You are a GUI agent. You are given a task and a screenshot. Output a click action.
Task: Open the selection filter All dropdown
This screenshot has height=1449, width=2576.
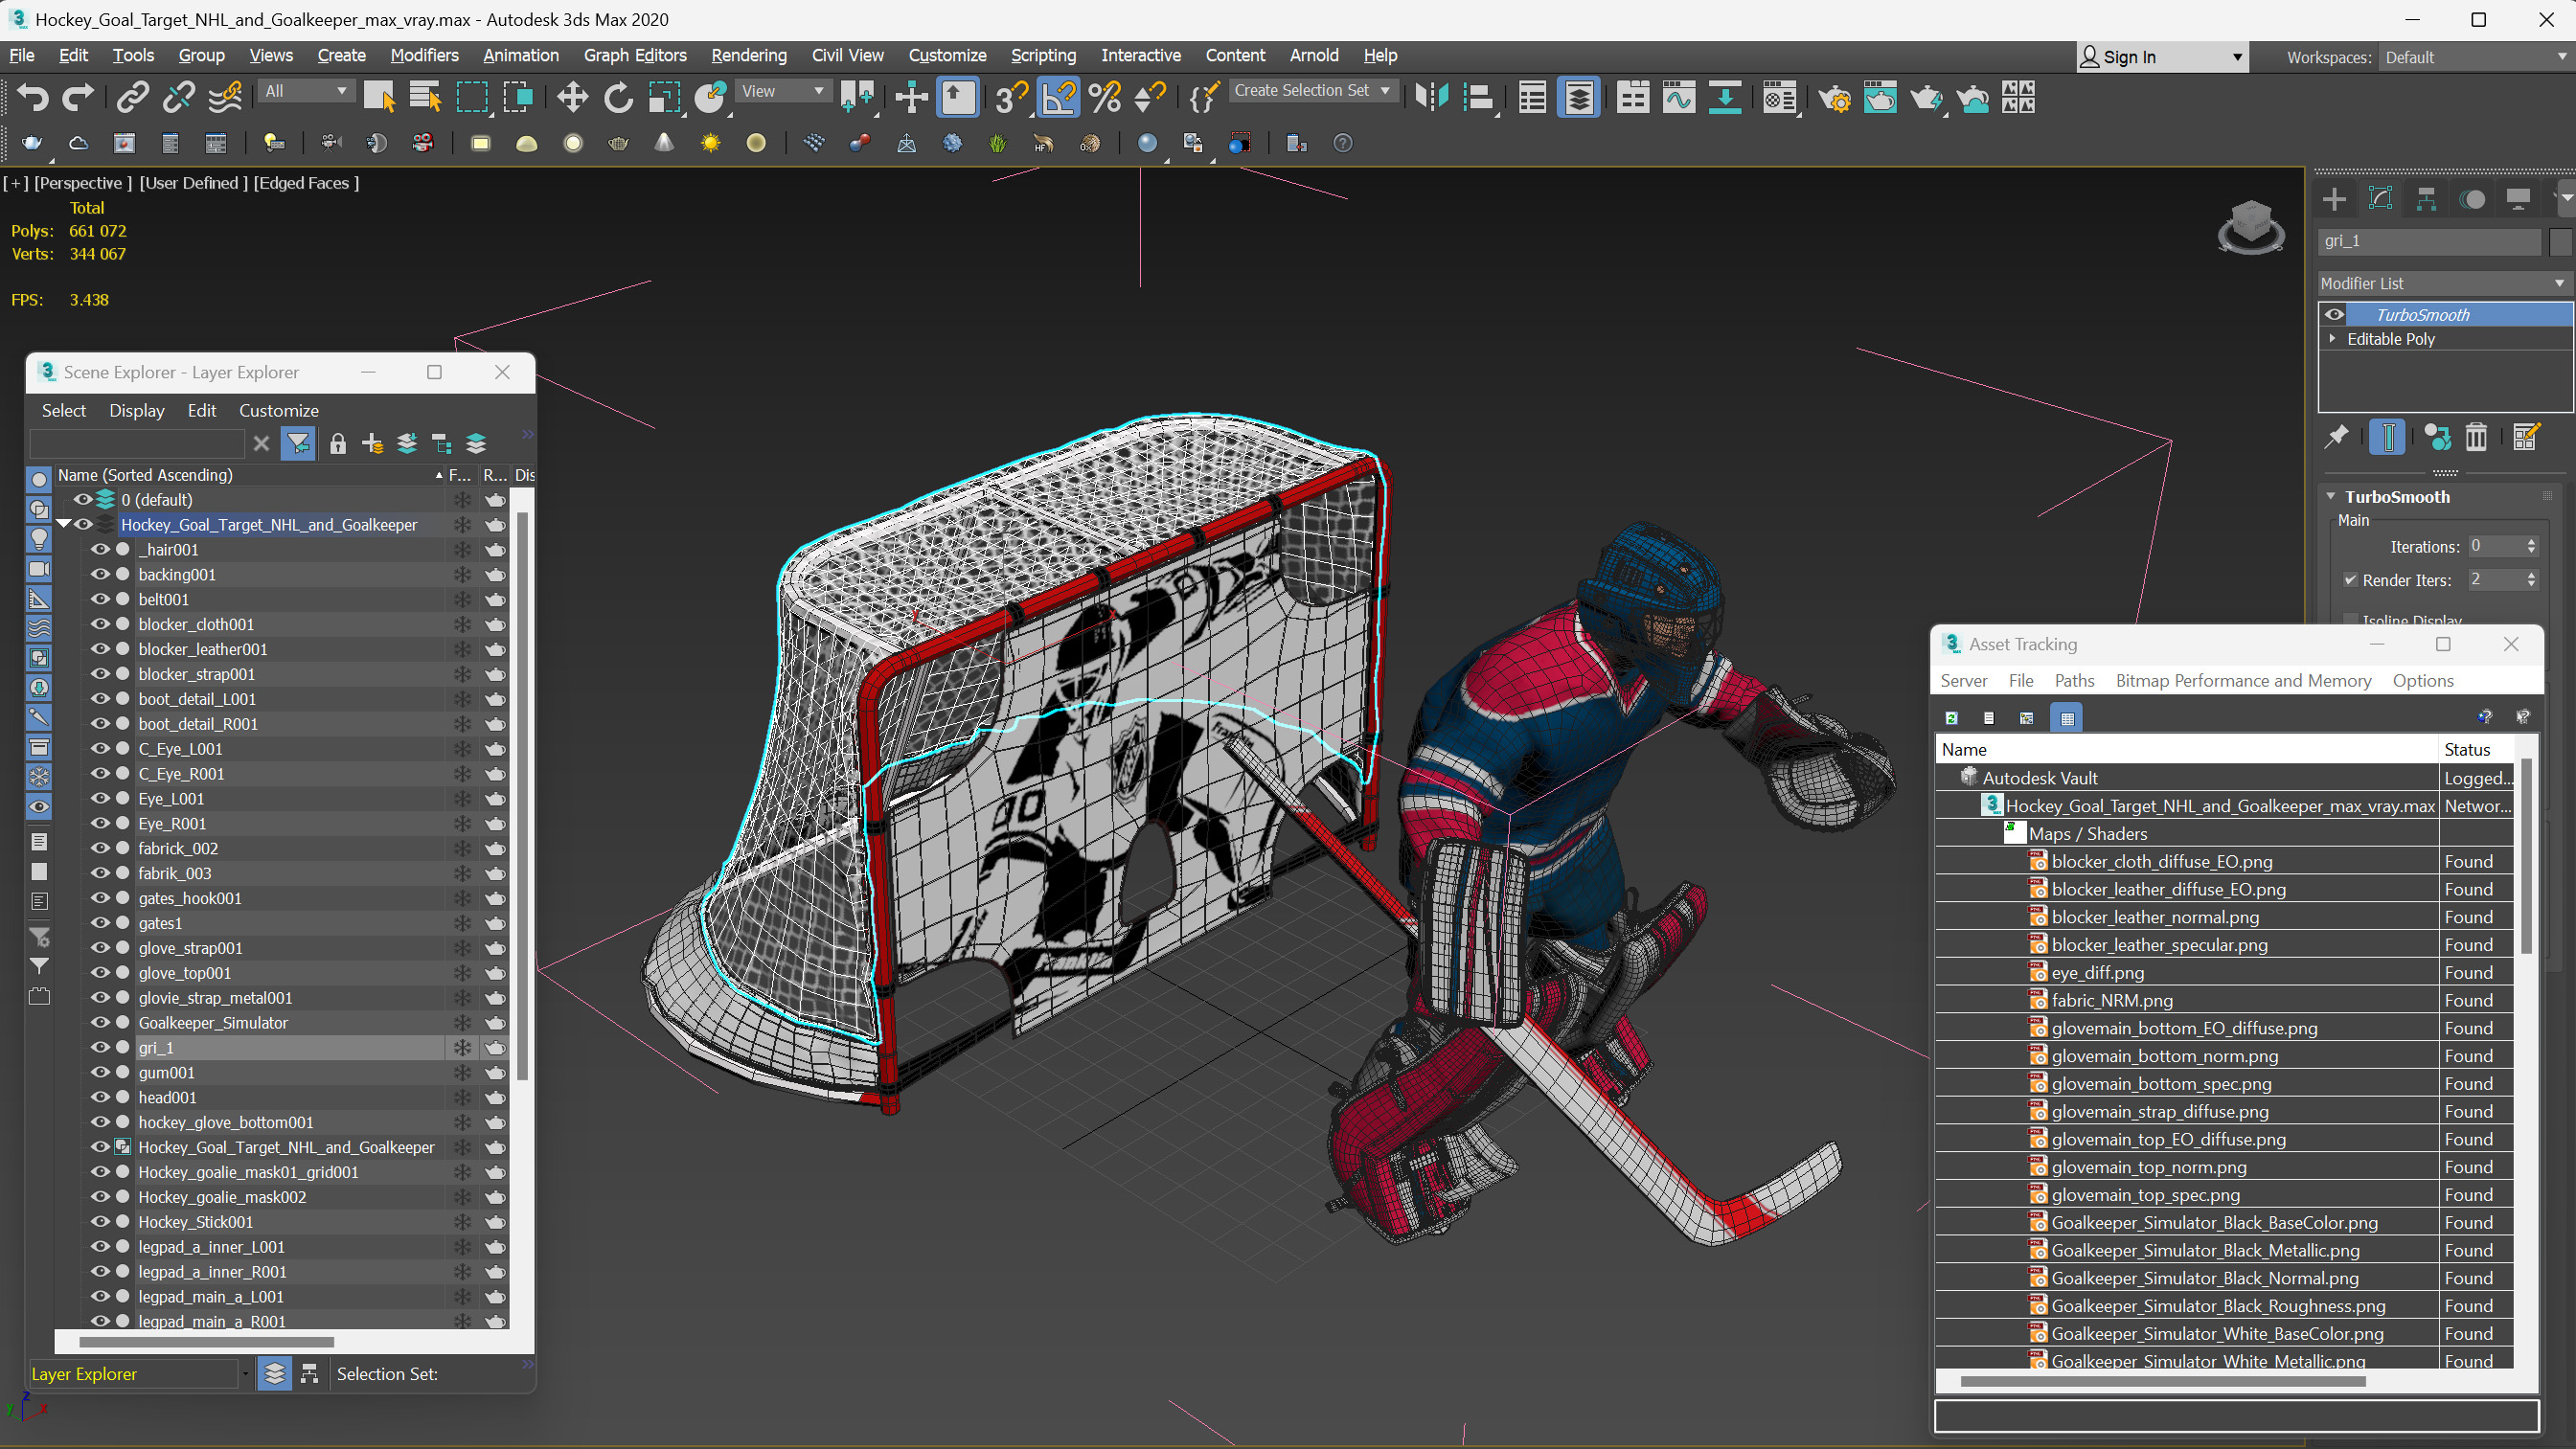306,91
